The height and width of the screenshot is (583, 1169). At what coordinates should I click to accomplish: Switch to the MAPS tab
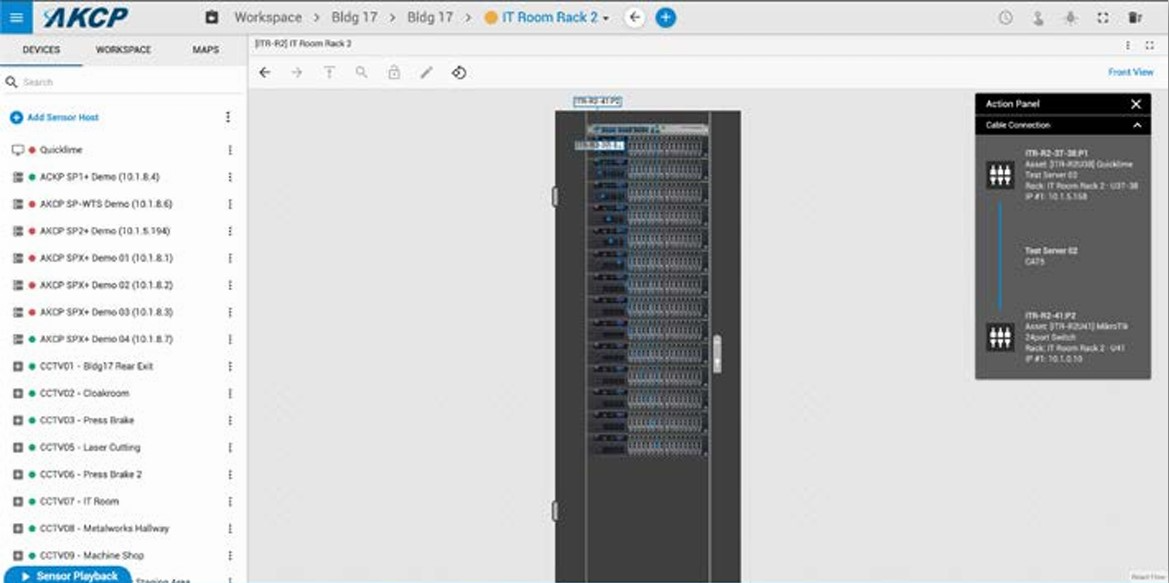click(206, 50)
